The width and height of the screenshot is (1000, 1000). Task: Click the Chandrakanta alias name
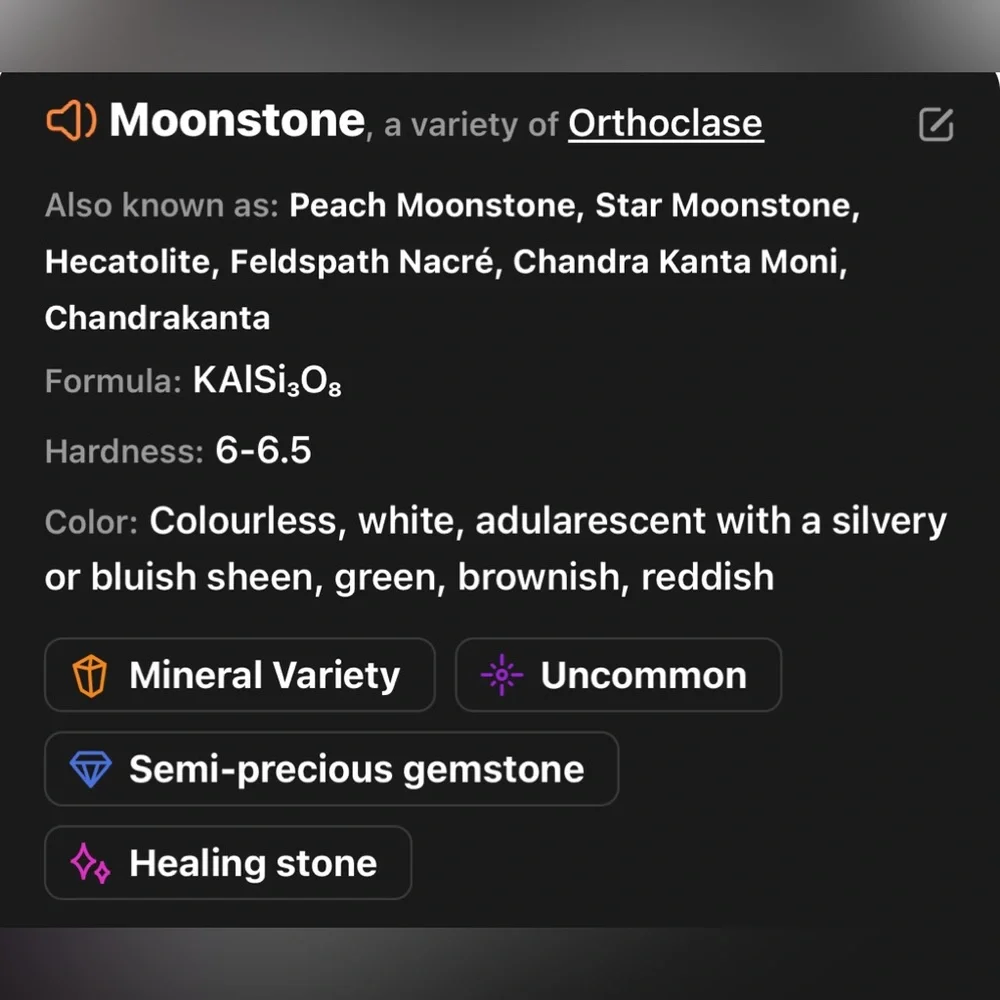click(x=158, y=318)
